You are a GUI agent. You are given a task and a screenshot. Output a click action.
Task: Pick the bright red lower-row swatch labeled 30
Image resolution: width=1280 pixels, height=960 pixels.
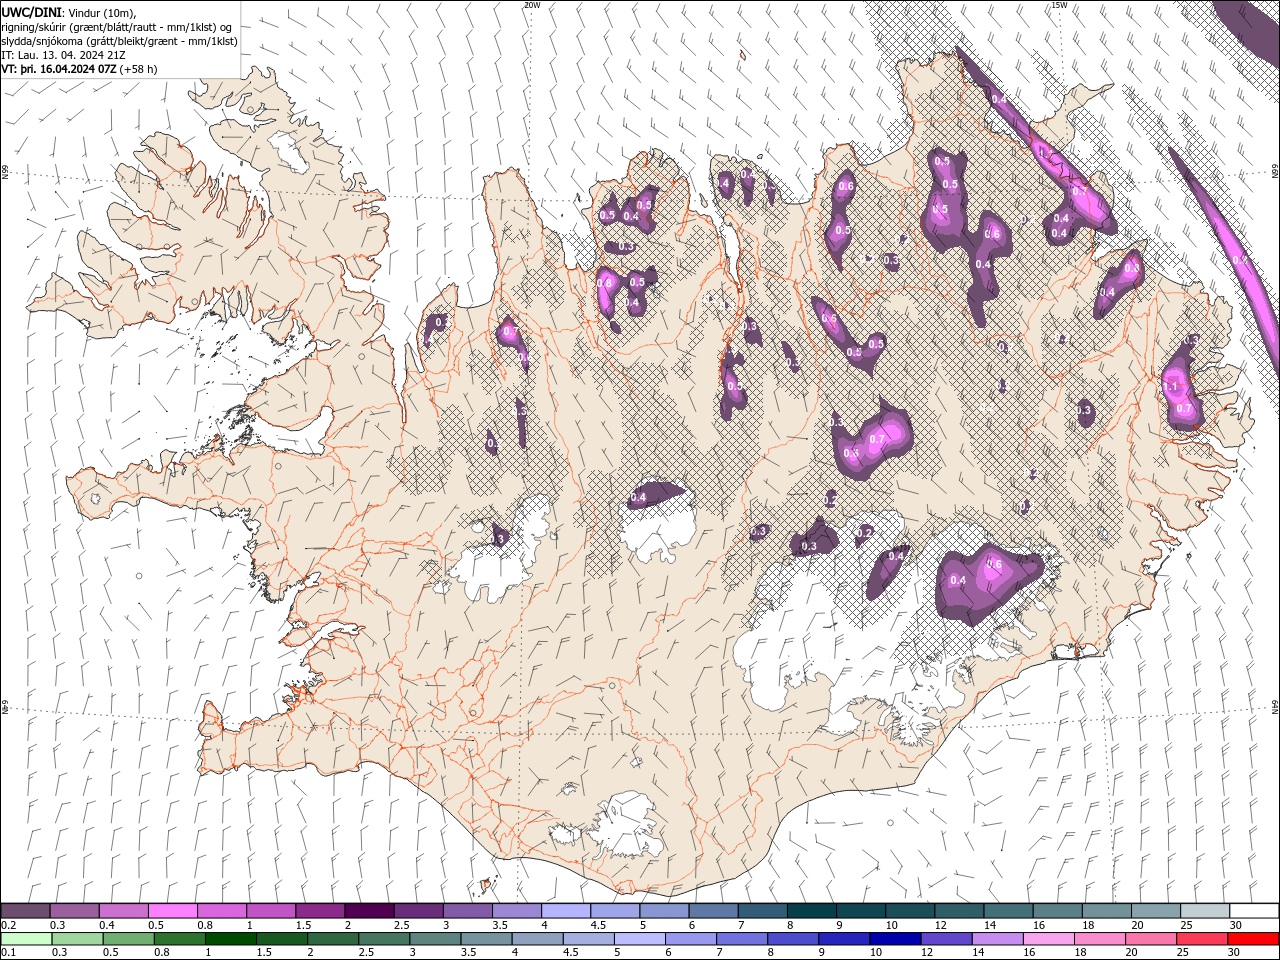pyautogui.click(x=1253, y=939)
